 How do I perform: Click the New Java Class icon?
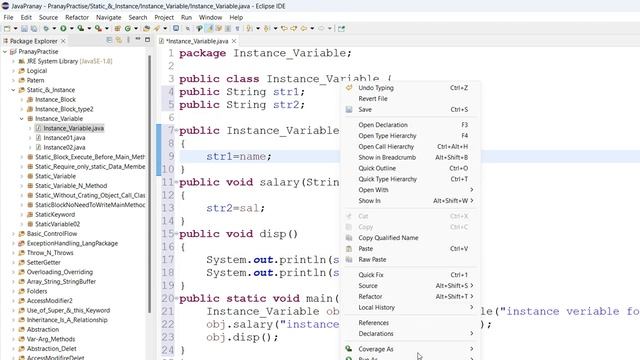point(128,29)
